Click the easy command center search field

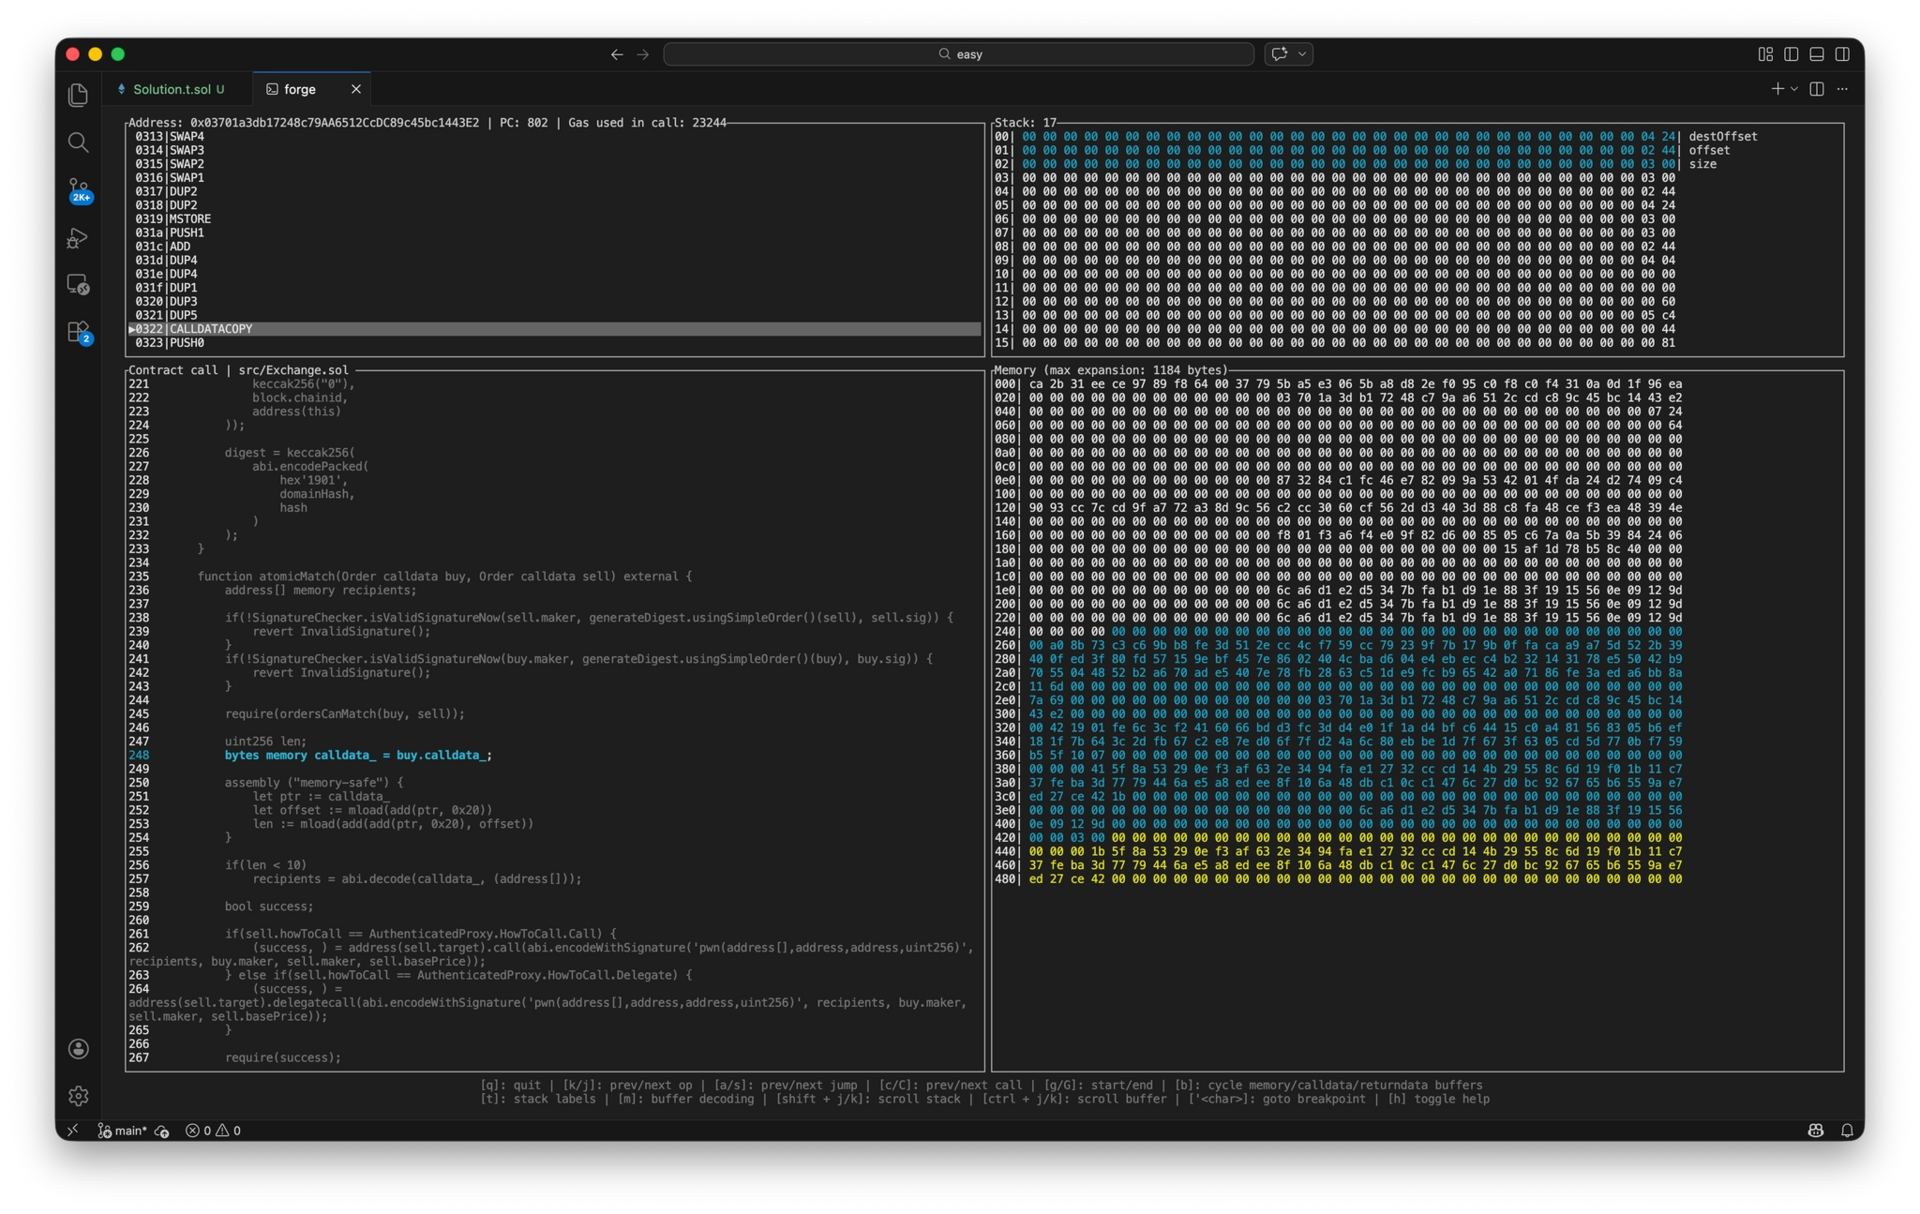[x=958, y=54]
